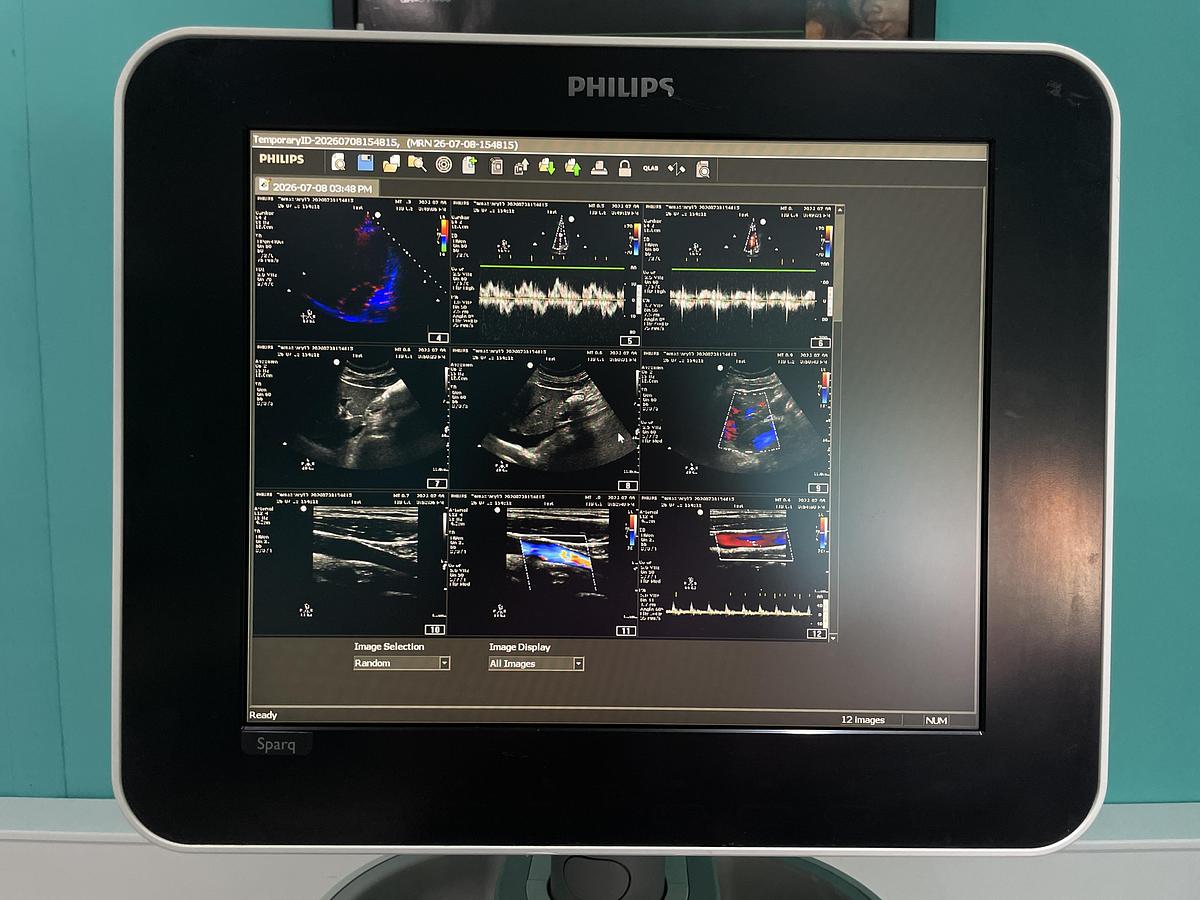The image size is (1200, 900).
Task: Select thumbnail 11 vascular color flow image
Action: click(x=545, y=565)
